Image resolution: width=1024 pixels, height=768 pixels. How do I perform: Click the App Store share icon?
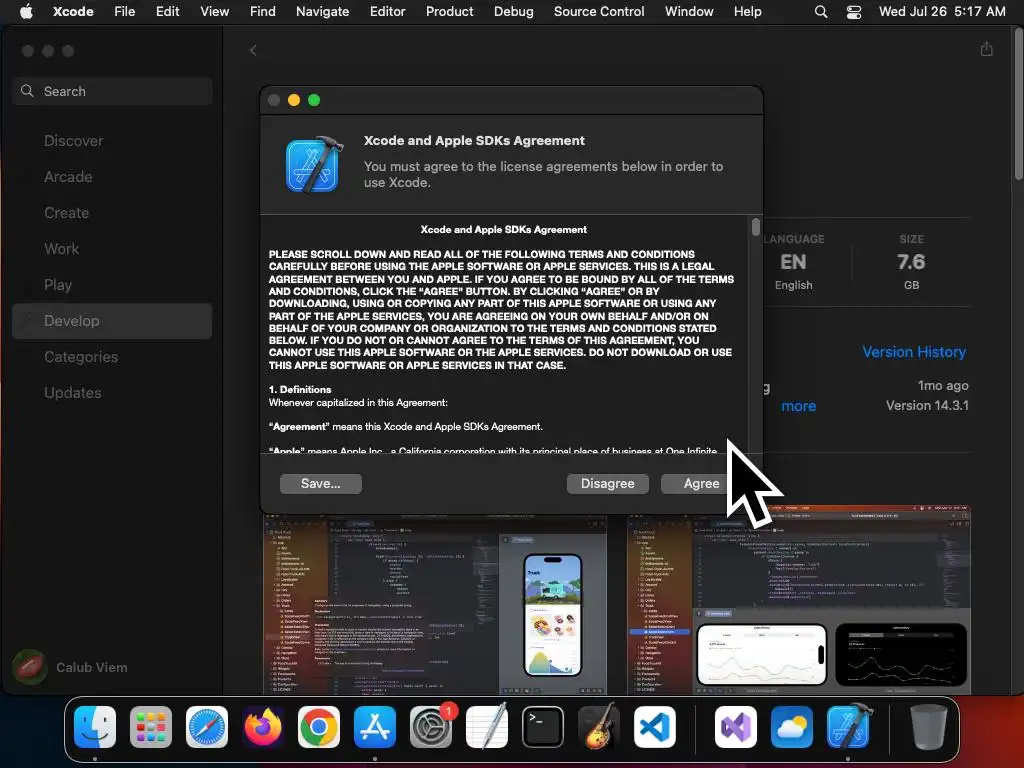click(986, 49)
